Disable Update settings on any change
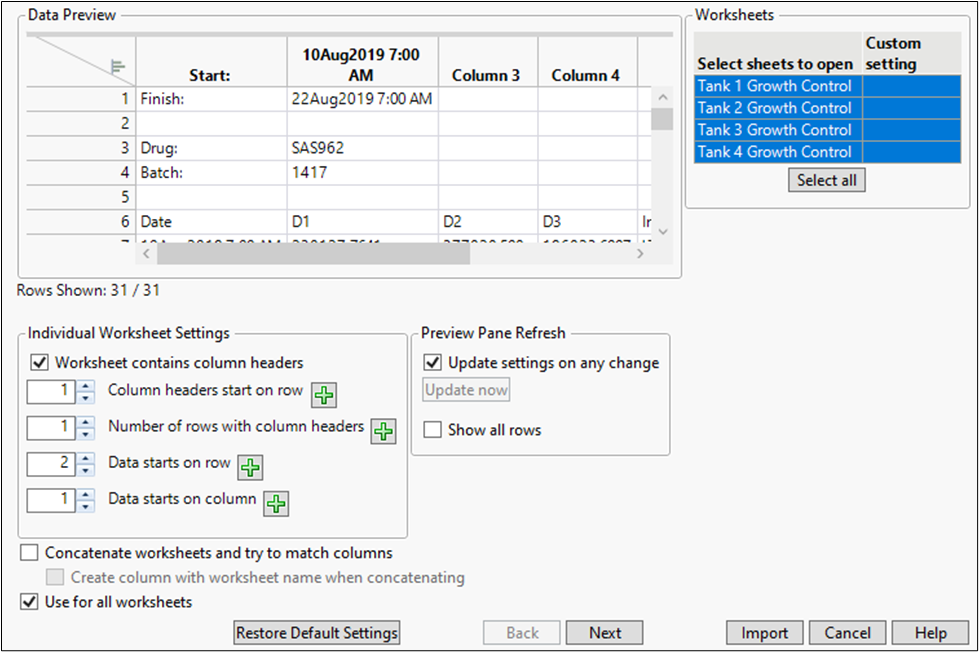This screenshot has width=979, height=652. click(433, 363)
